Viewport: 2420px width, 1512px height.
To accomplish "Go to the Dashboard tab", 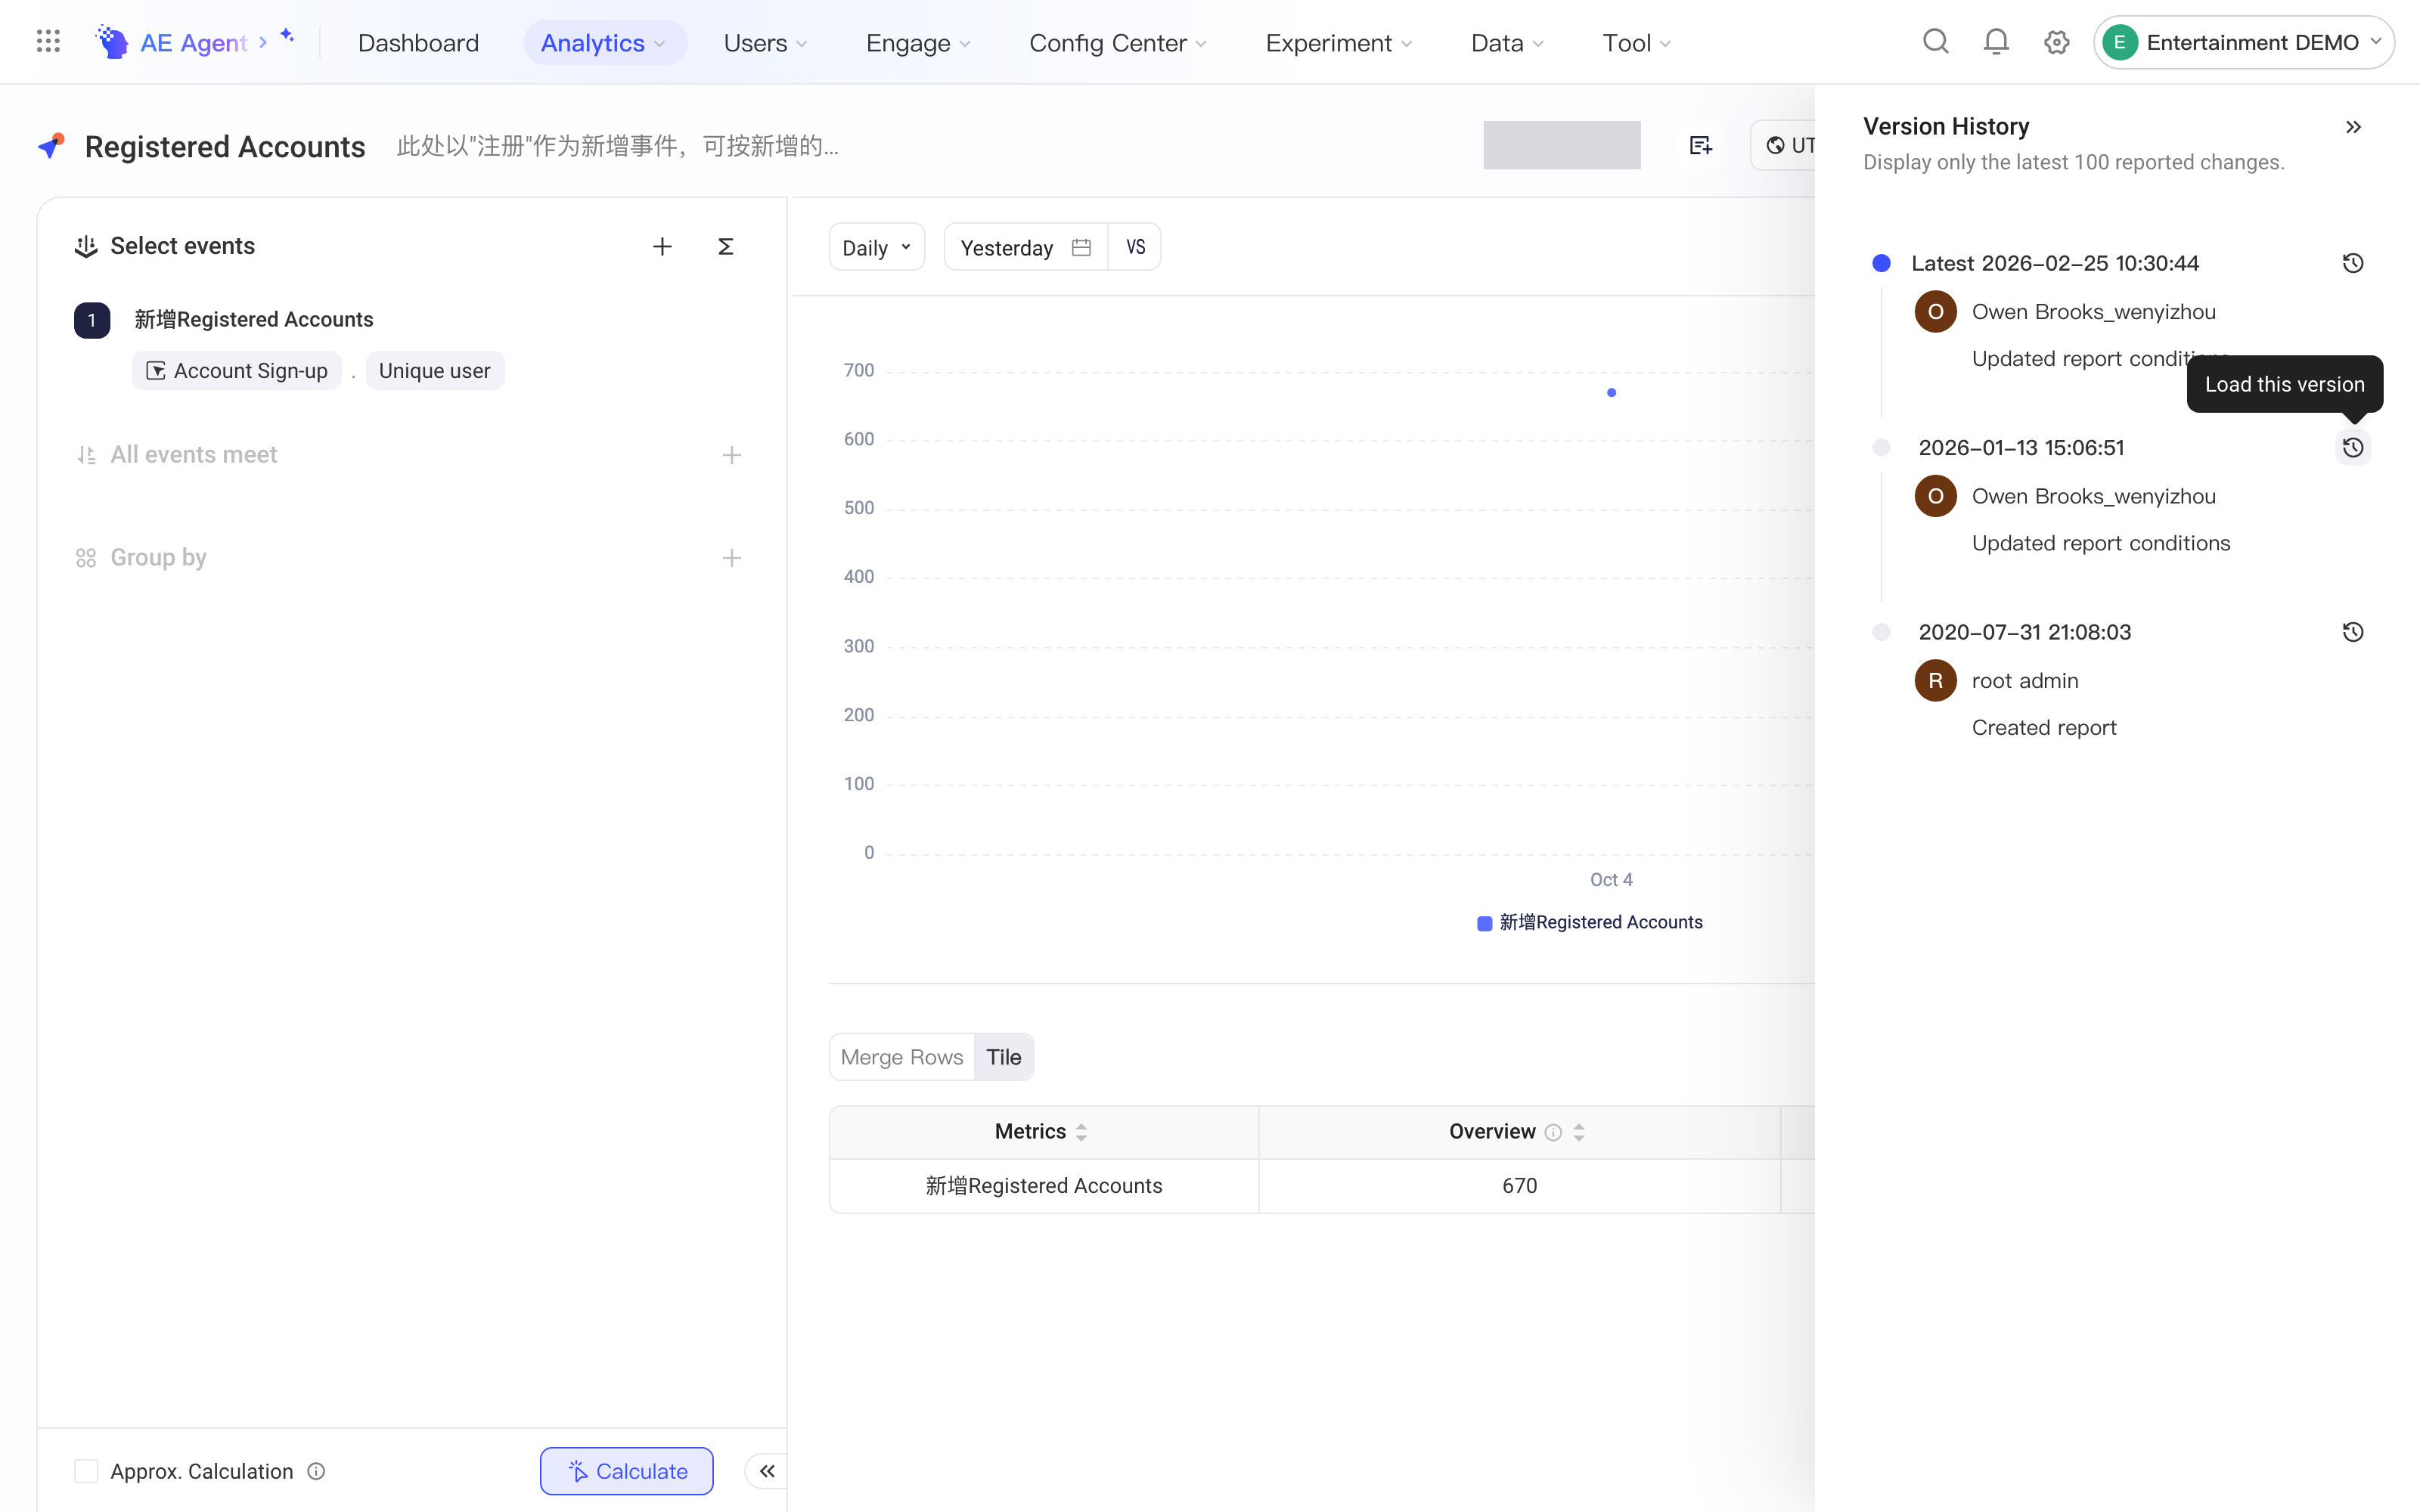I will point(418,42).
